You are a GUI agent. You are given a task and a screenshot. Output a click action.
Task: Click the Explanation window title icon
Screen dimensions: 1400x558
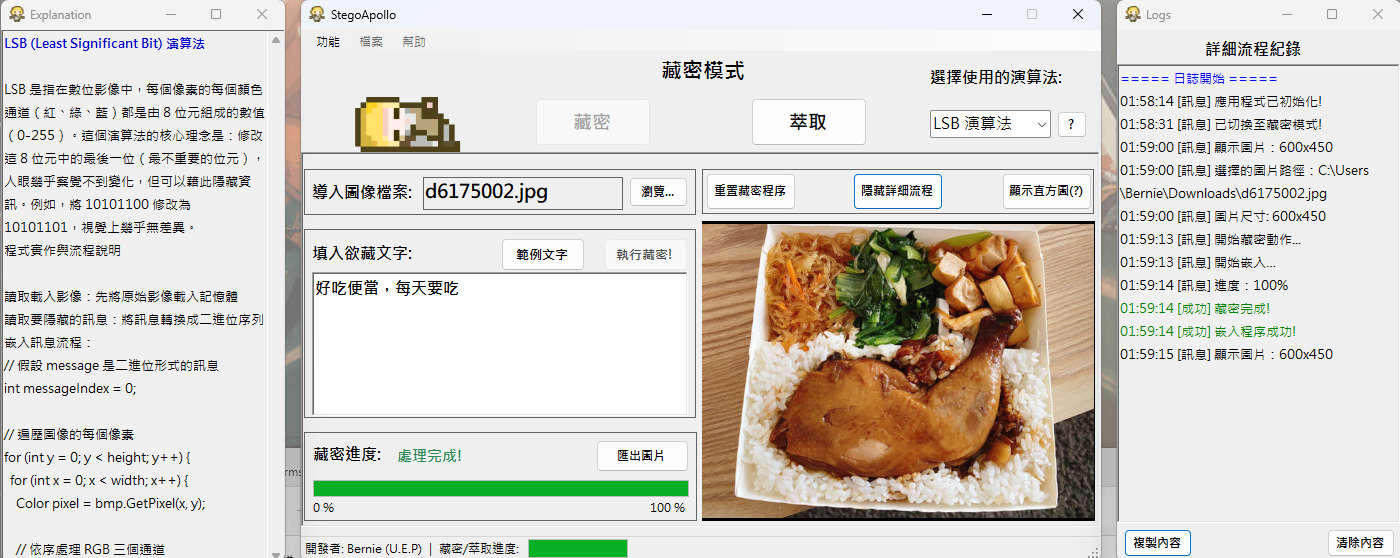16,14
